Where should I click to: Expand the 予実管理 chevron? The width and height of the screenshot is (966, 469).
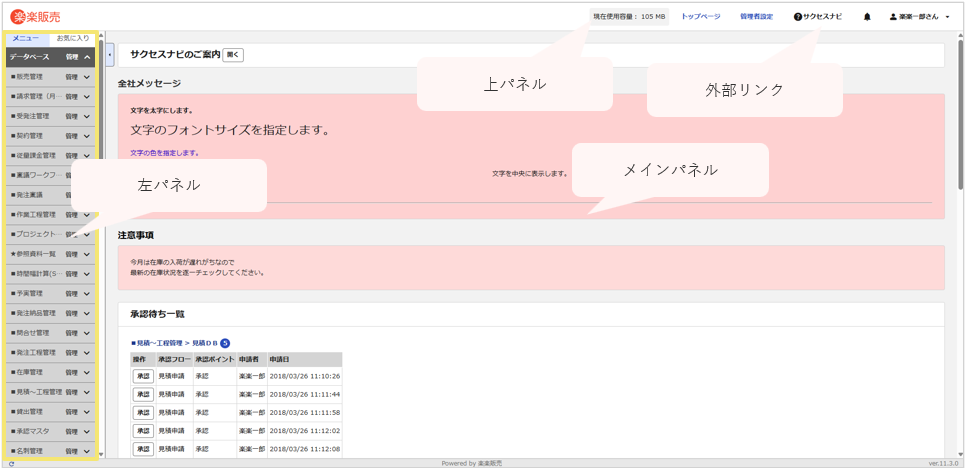click(x=86, y=293)
